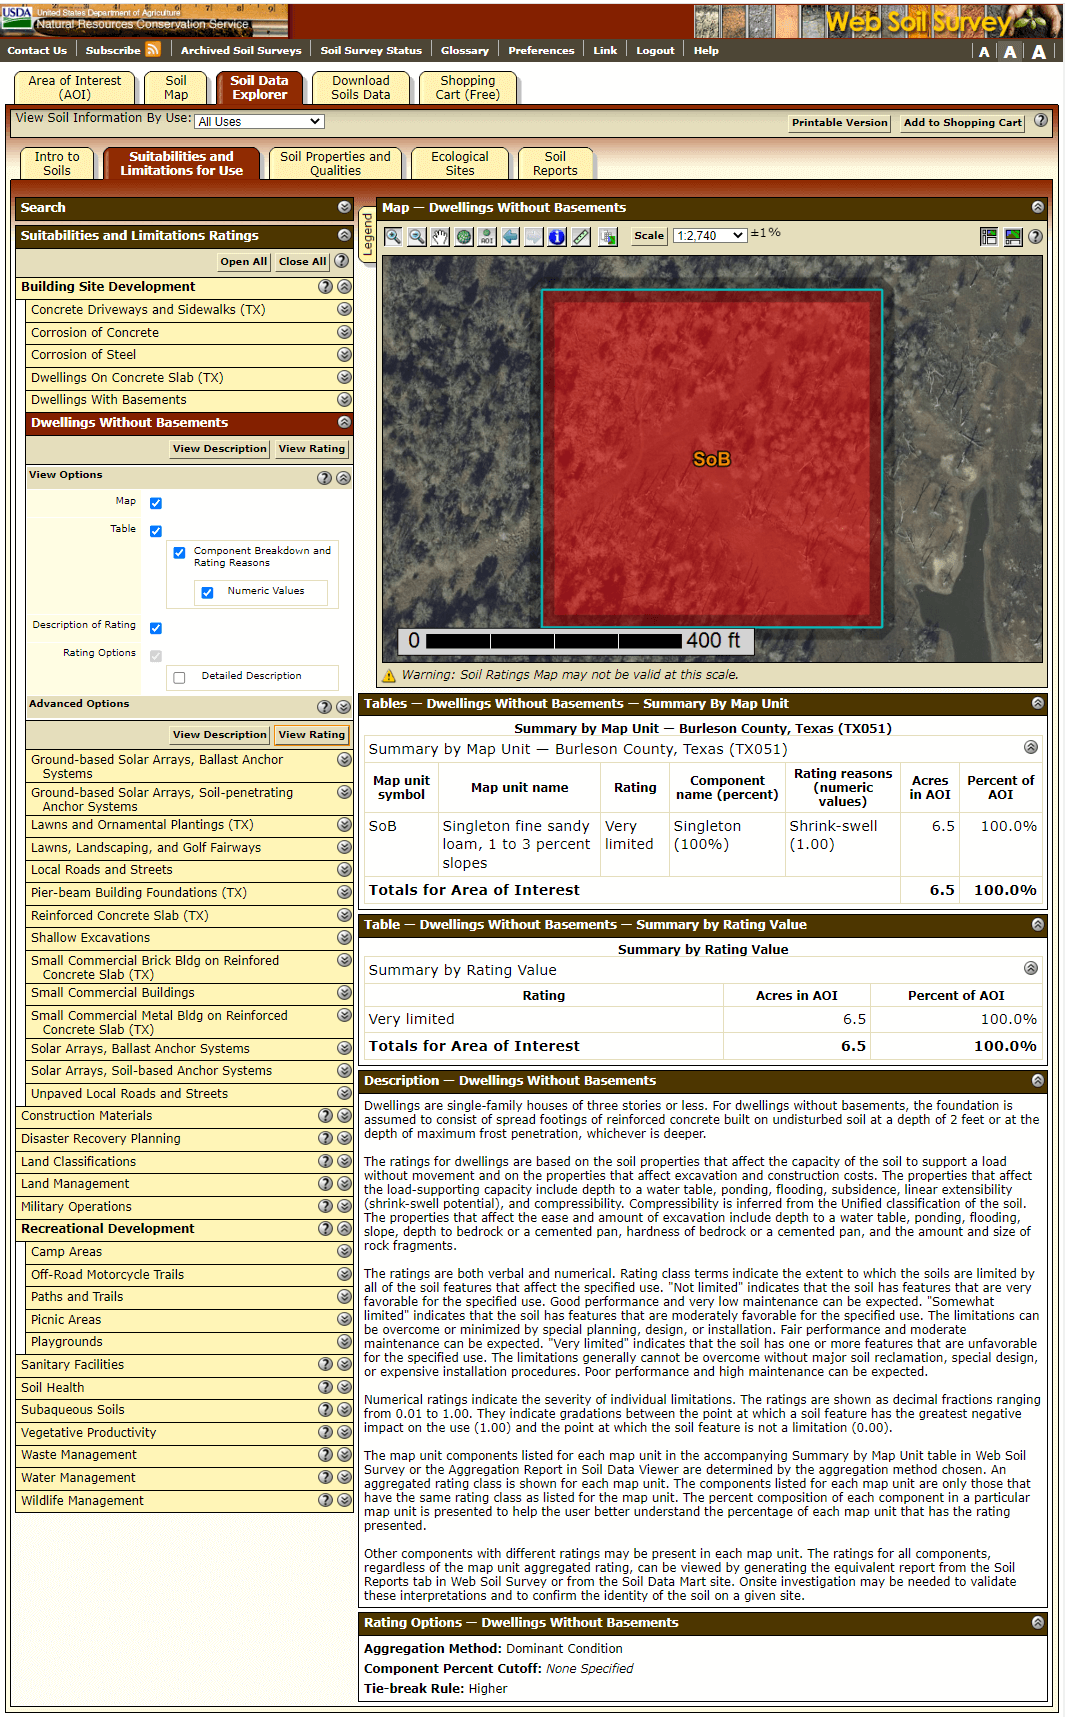Open help for Building Site Development
The height and width of the screenshot is (1717, 1065).
pyautogui.click(x=325, y=287)
